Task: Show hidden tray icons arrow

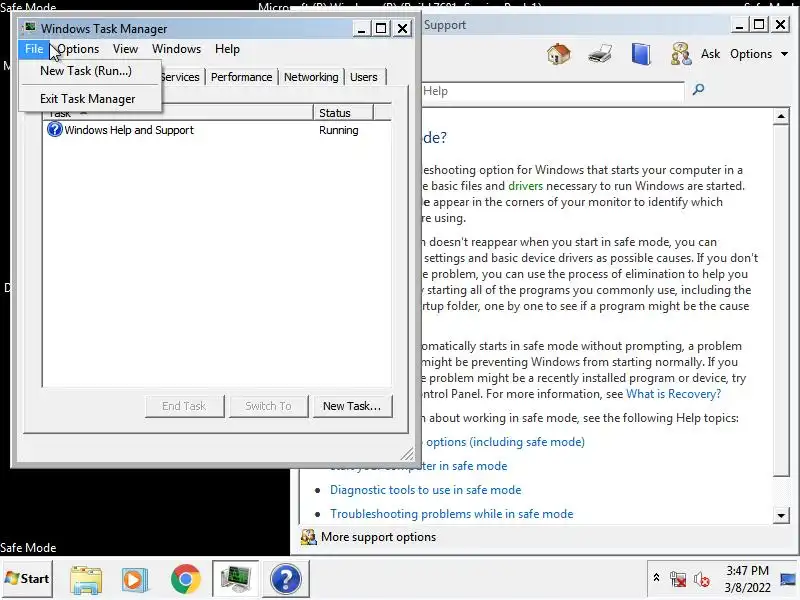Action: coord(657,578)
